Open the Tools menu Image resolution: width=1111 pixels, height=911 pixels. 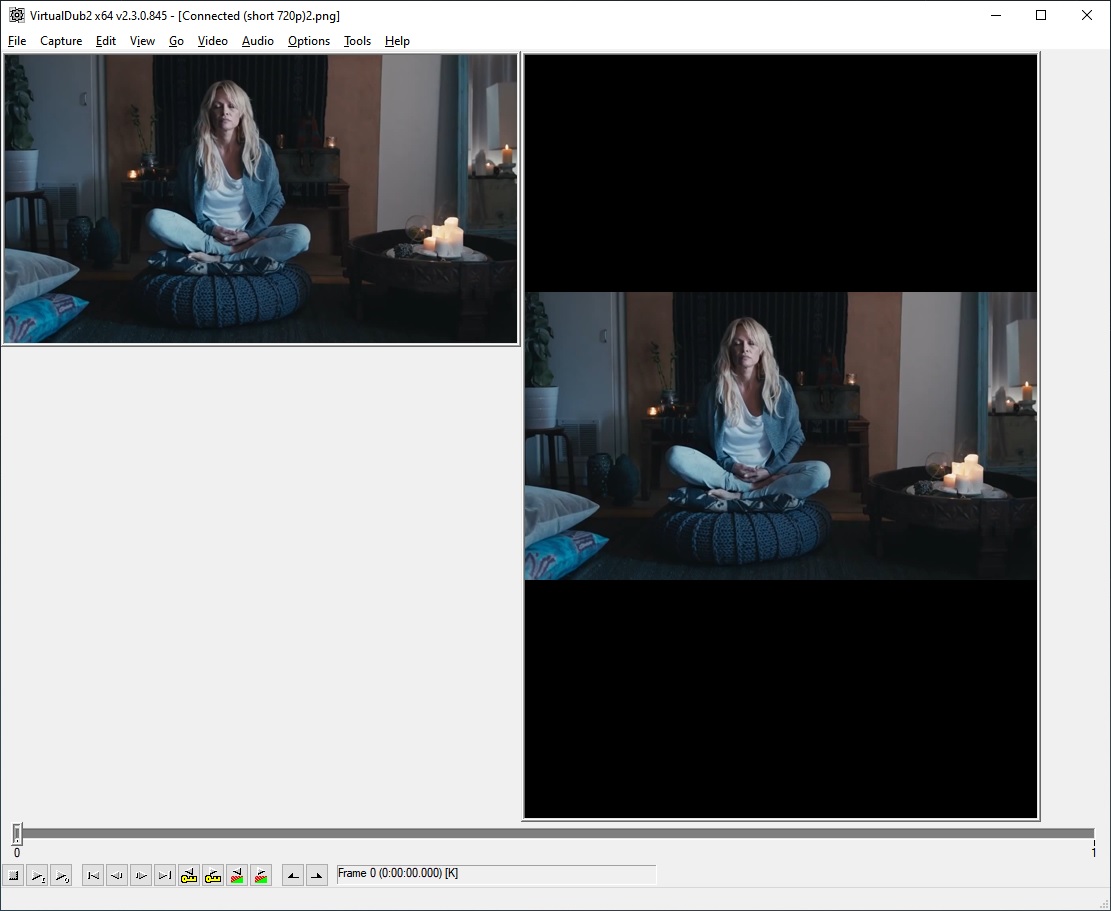point(357,41)
